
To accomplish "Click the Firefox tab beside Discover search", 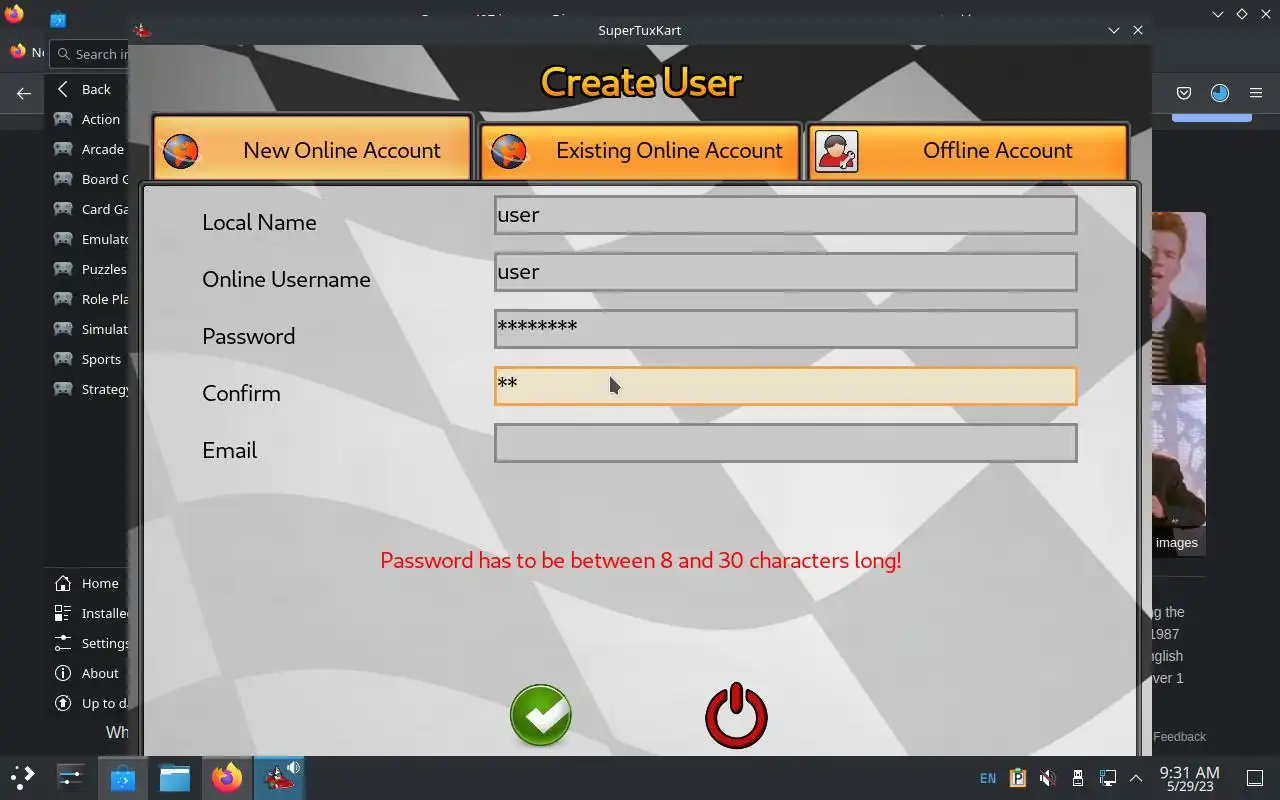I will (27, 52).
